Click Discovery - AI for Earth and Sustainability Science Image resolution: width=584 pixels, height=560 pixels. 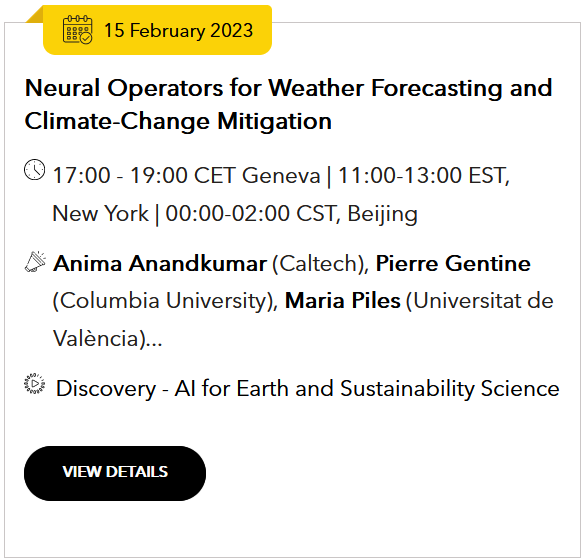(x=307, y=389)
